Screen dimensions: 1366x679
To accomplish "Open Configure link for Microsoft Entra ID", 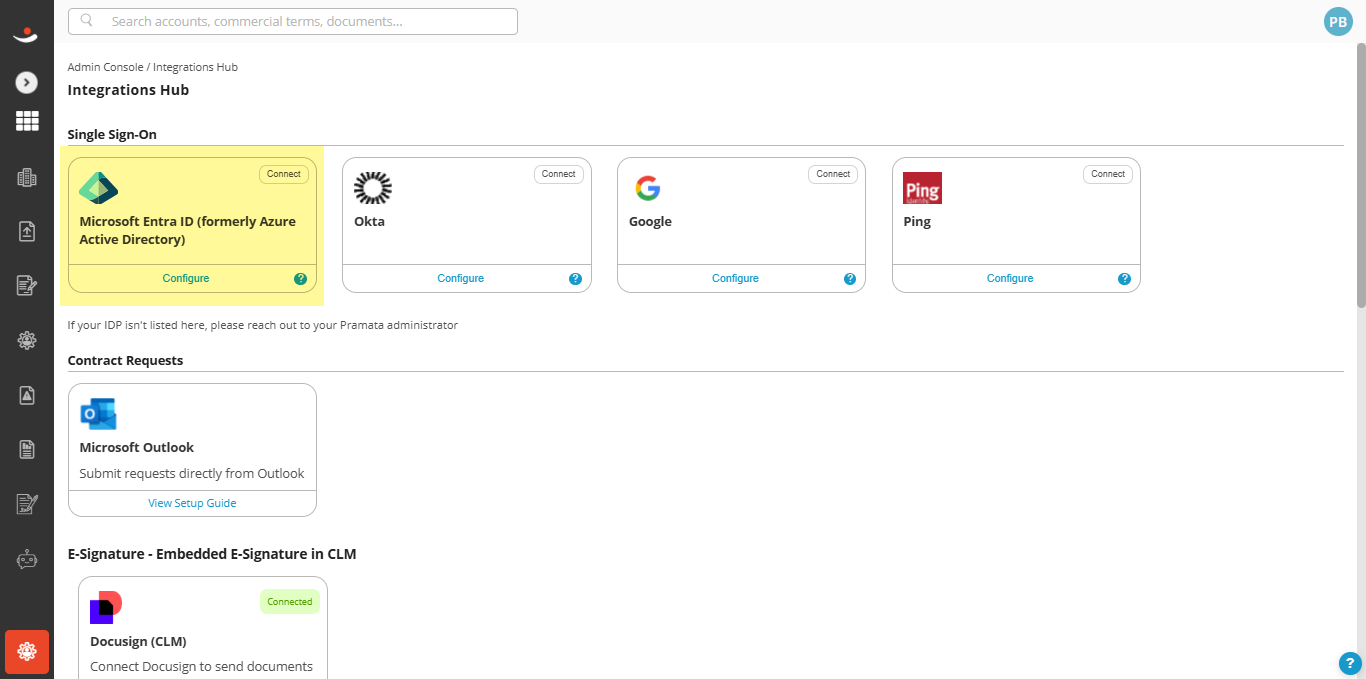I will [186, 279].
